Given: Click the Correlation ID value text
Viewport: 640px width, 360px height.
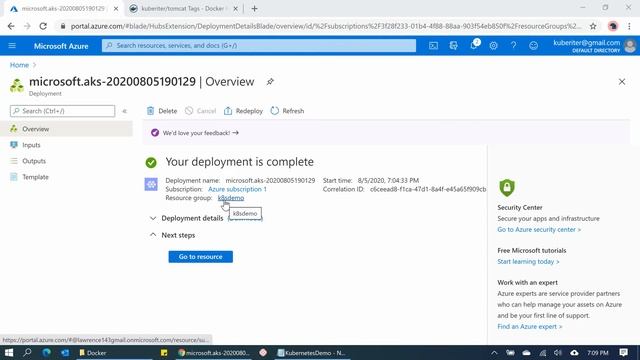Looking at the screenshot, I should pos(428,189).
